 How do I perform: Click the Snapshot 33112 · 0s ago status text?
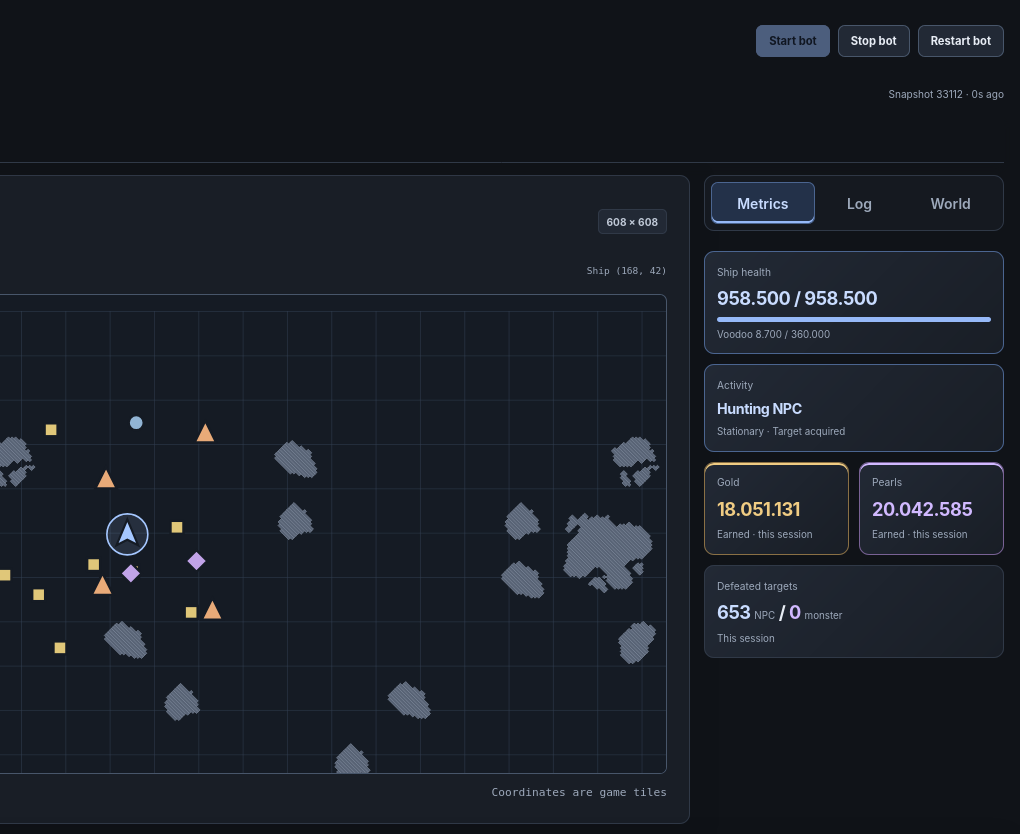tap(946, 94)
